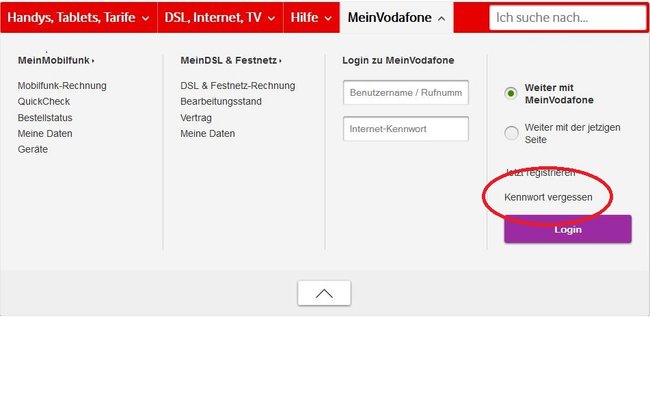
Task: Open Geräte link
Action: coord(33,149)
